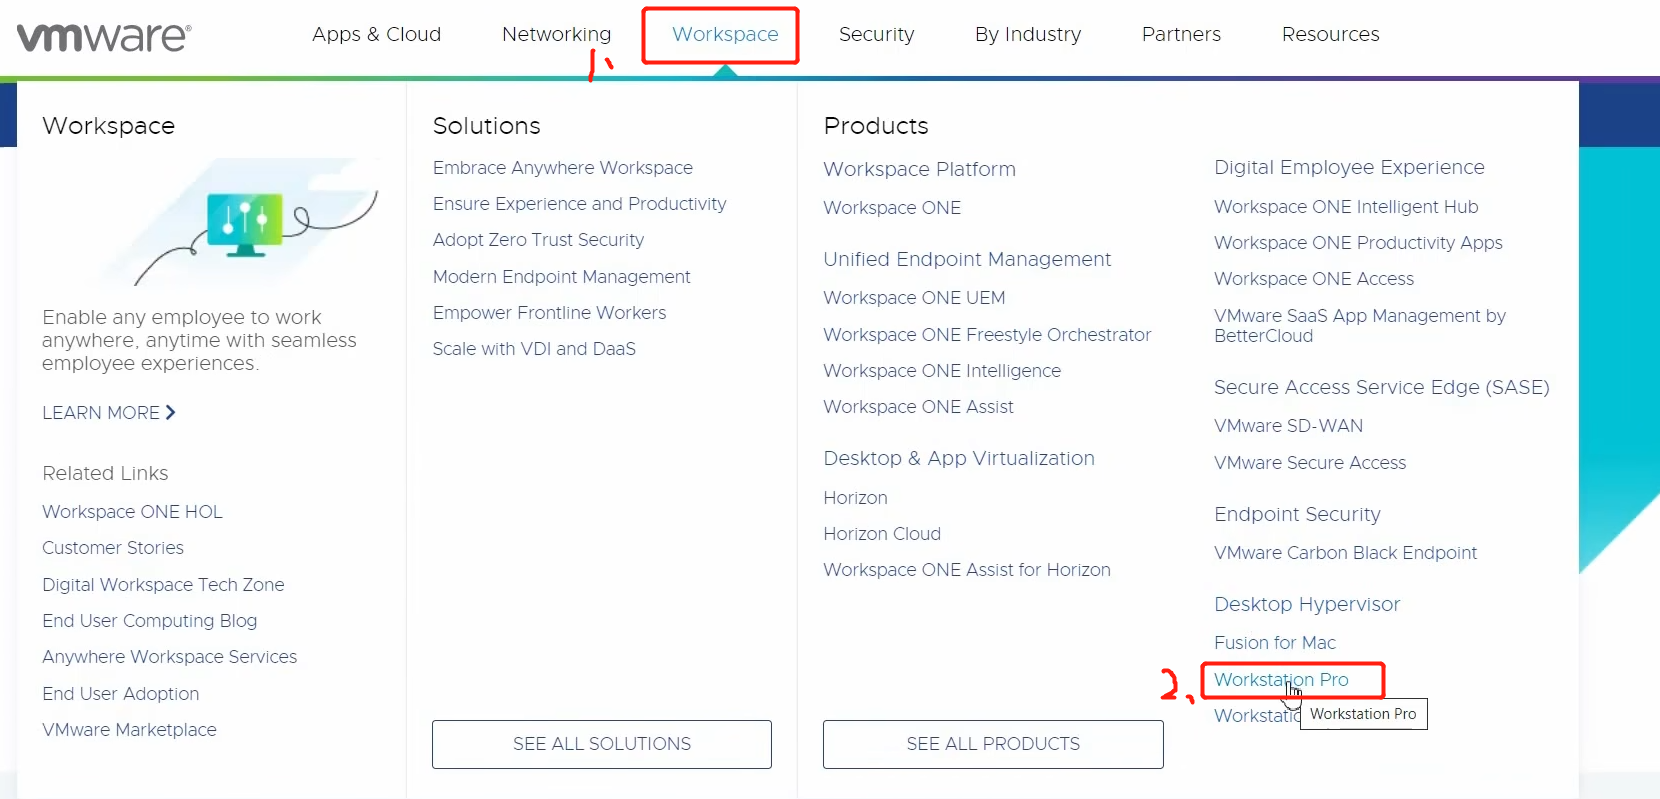This screenshot has height=799, width=1660.
Task: Open Embrace Anywhere Workspace solution
Action: tap(562, 168)
